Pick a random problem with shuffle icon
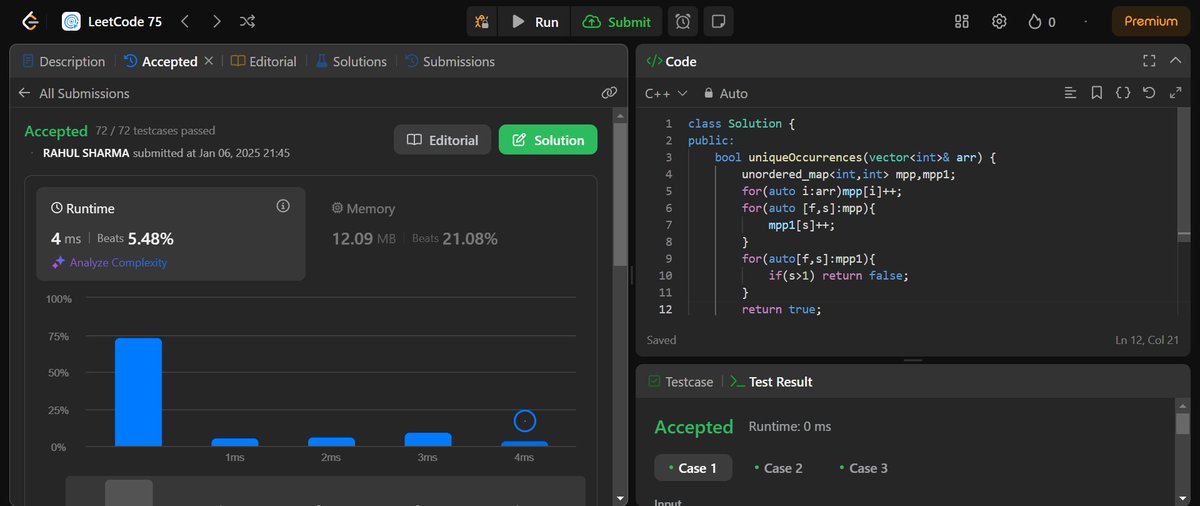This screenshot has height=506, width=1200. (x=248, y=21)
